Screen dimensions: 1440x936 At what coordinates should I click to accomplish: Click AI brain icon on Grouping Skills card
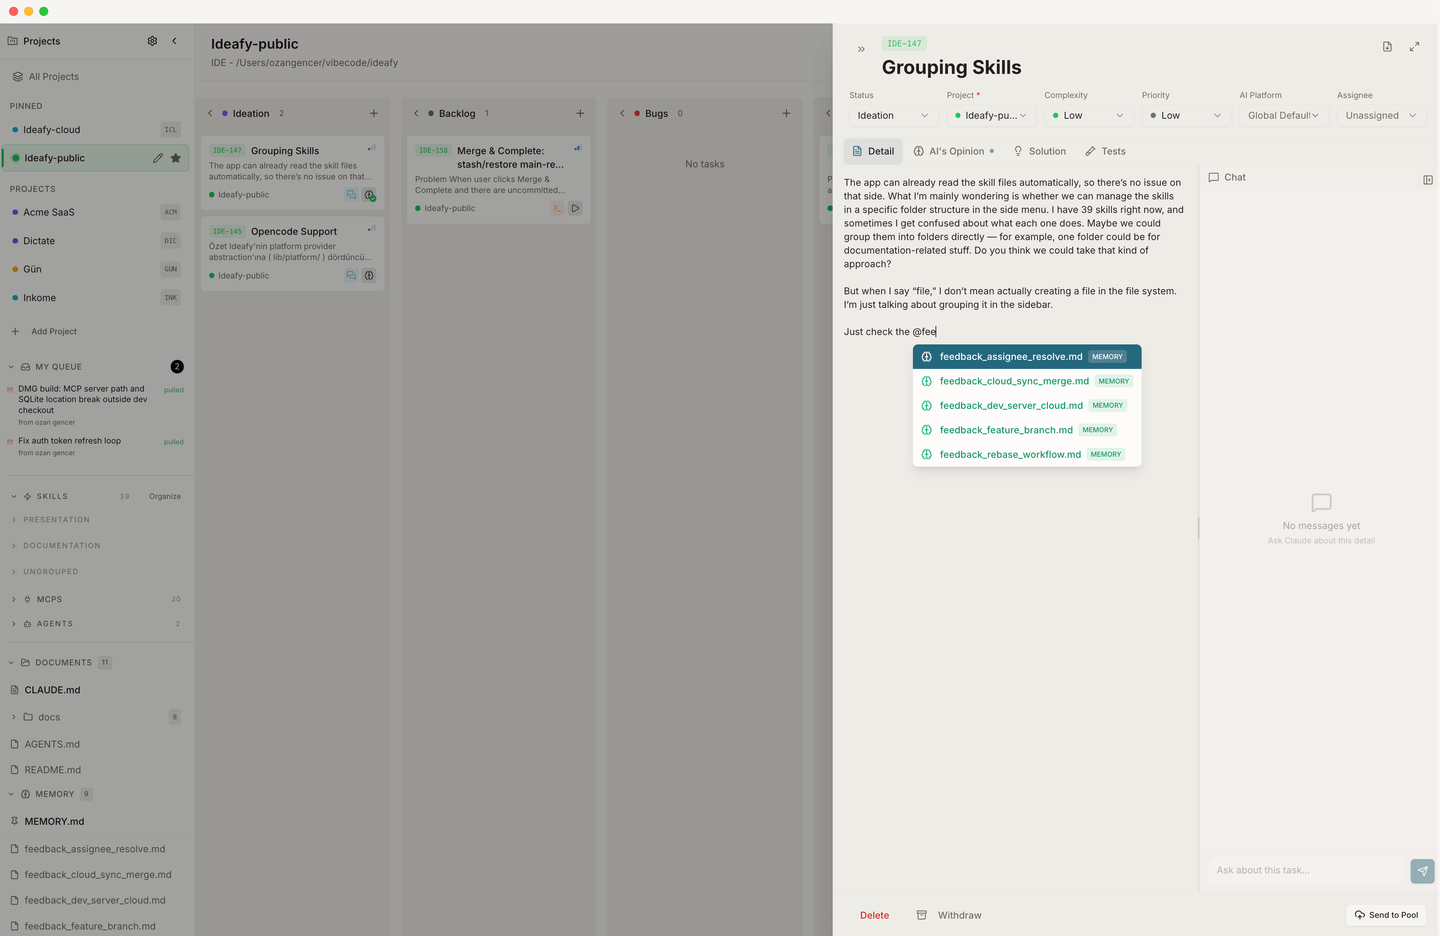(369, 195)
